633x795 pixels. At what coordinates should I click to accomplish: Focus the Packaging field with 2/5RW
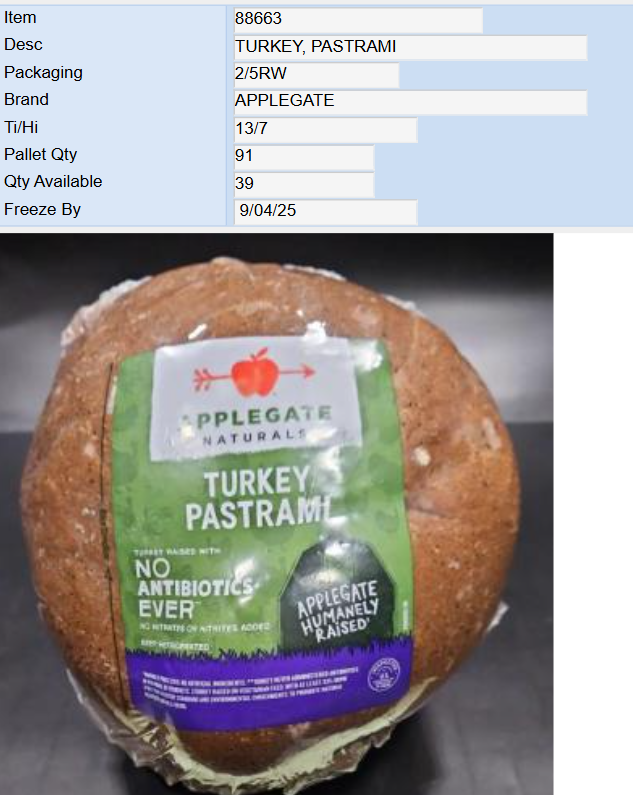click(x=316, y=74)
